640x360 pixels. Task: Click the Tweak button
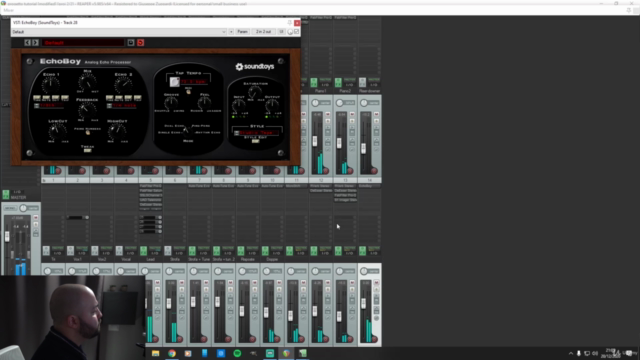click(x=87, y=150)
